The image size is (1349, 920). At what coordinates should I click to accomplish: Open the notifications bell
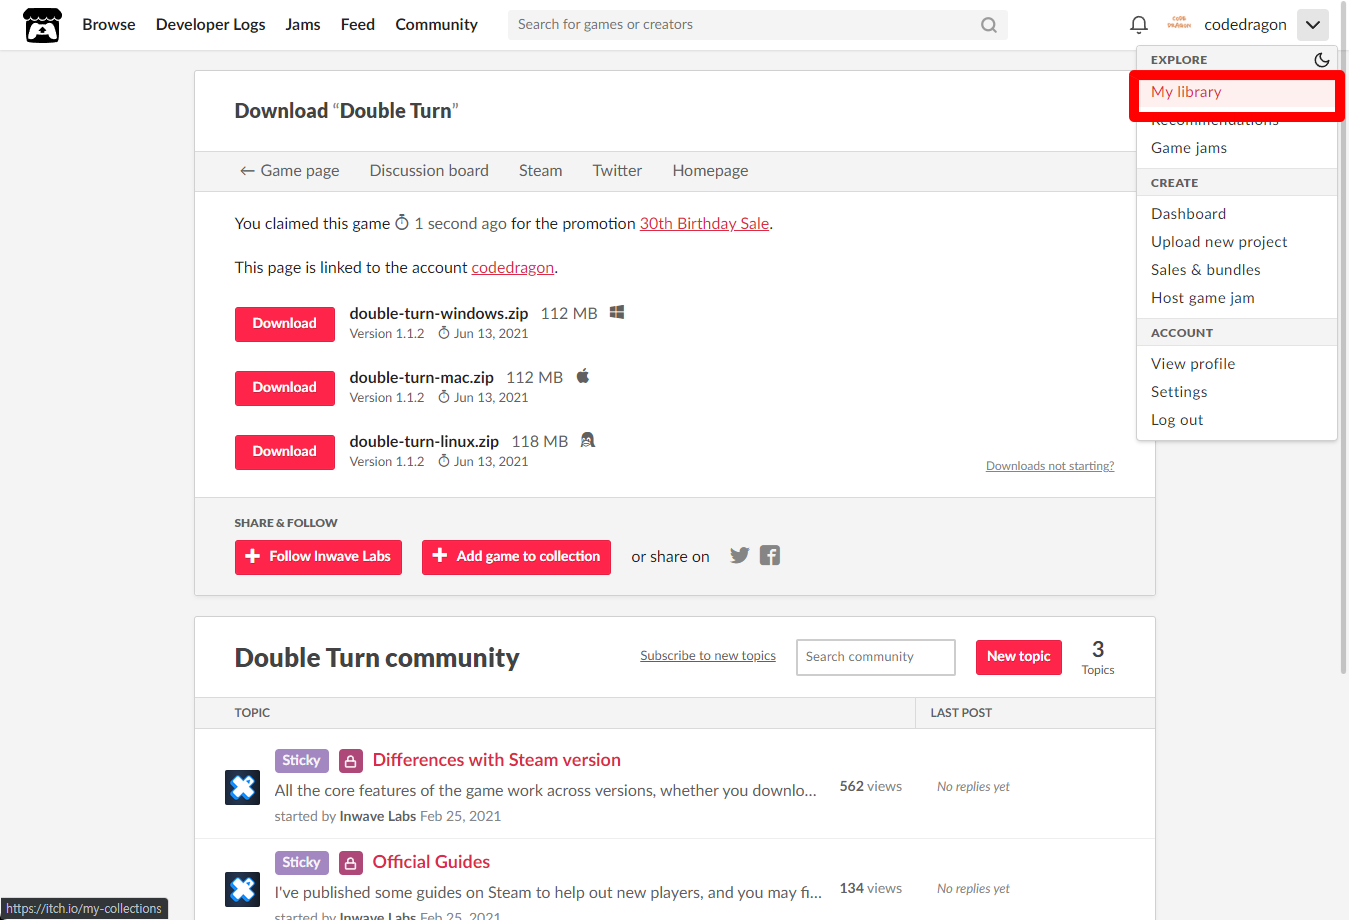[1139, 25]
